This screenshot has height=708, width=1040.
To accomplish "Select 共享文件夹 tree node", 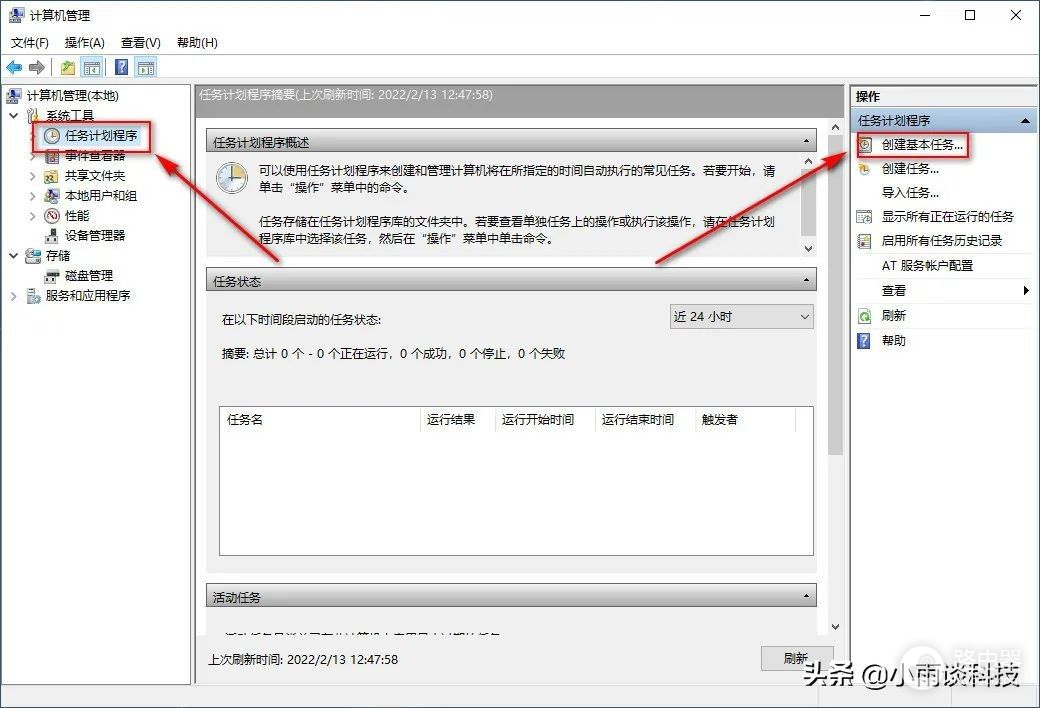I will (95, 176).
